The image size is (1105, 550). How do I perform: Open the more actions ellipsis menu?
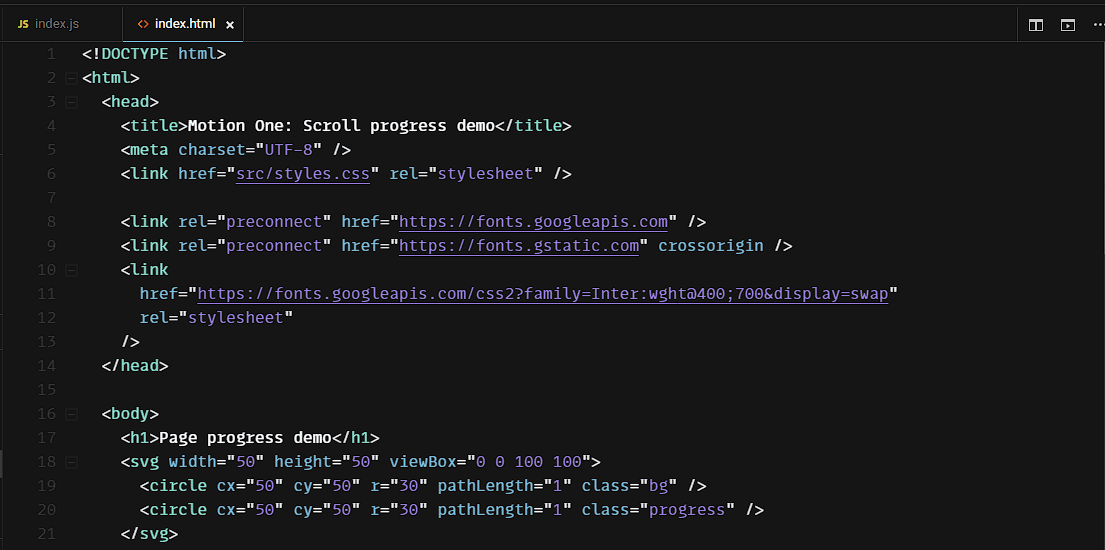pyautogui.click(x=1095, y=25)
